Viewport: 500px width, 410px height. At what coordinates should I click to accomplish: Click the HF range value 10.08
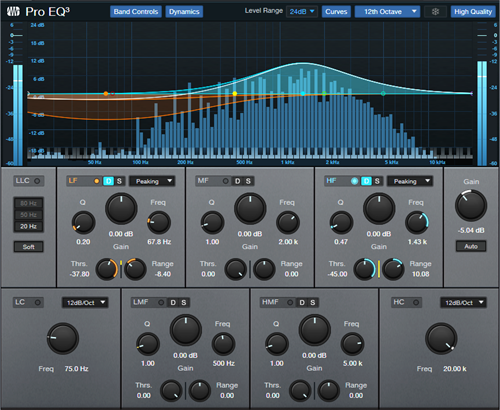coord(421,274)
